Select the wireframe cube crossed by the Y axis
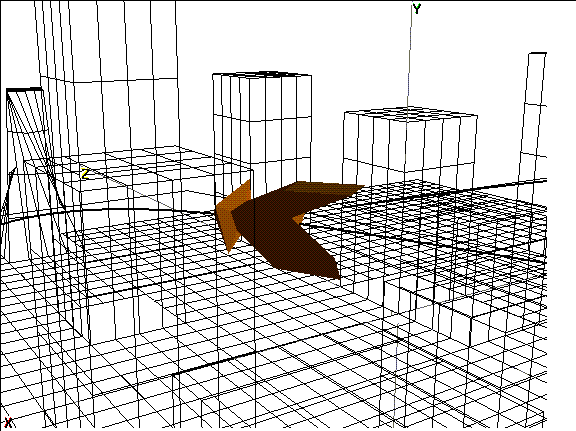576x431 pixels. point(410,141)
